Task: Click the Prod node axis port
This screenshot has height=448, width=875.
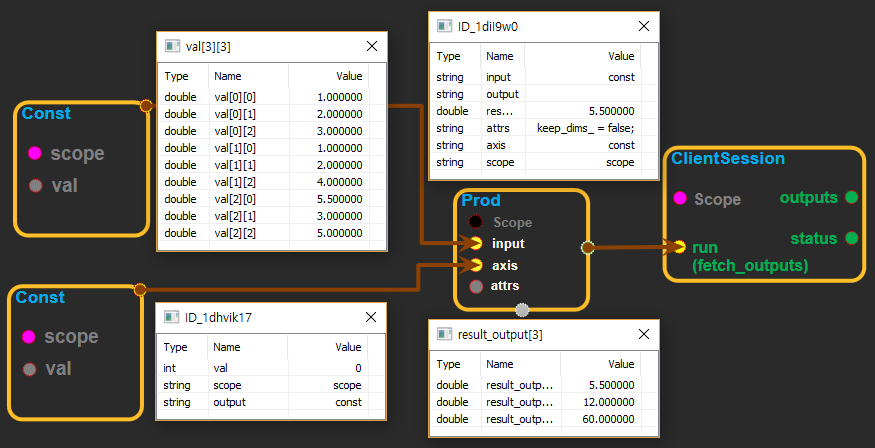Action: 476,266
